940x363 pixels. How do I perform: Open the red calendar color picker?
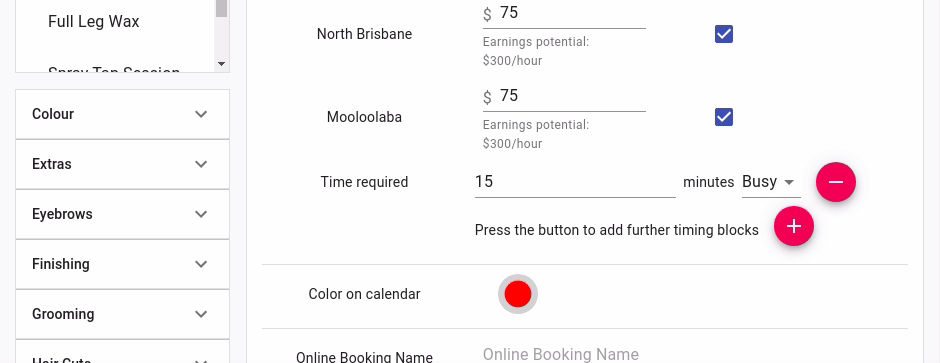pos(518,294)
